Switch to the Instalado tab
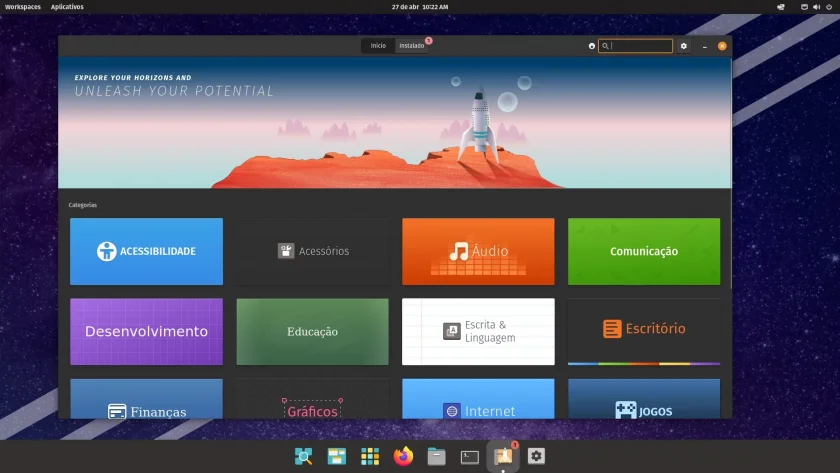This screenshot has width=840, height=473. [x=411, y=46]
